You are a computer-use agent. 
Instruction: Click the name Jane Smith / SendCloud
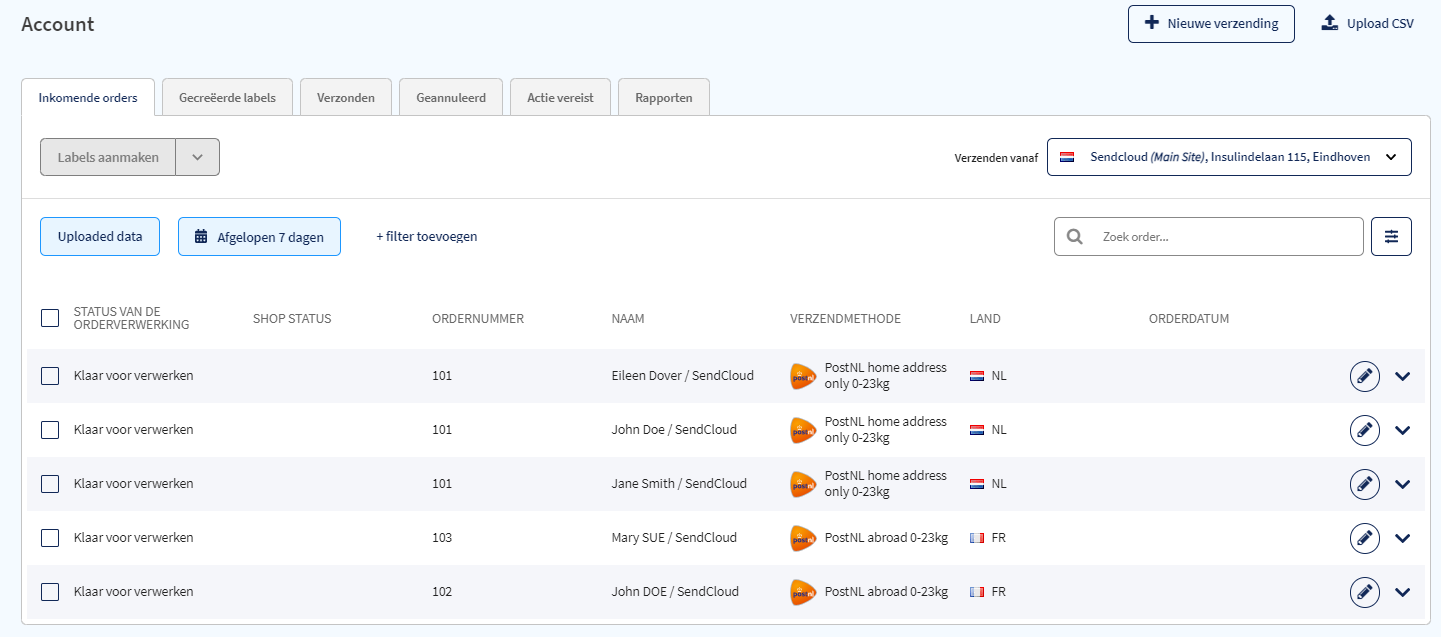coord(679,484)
